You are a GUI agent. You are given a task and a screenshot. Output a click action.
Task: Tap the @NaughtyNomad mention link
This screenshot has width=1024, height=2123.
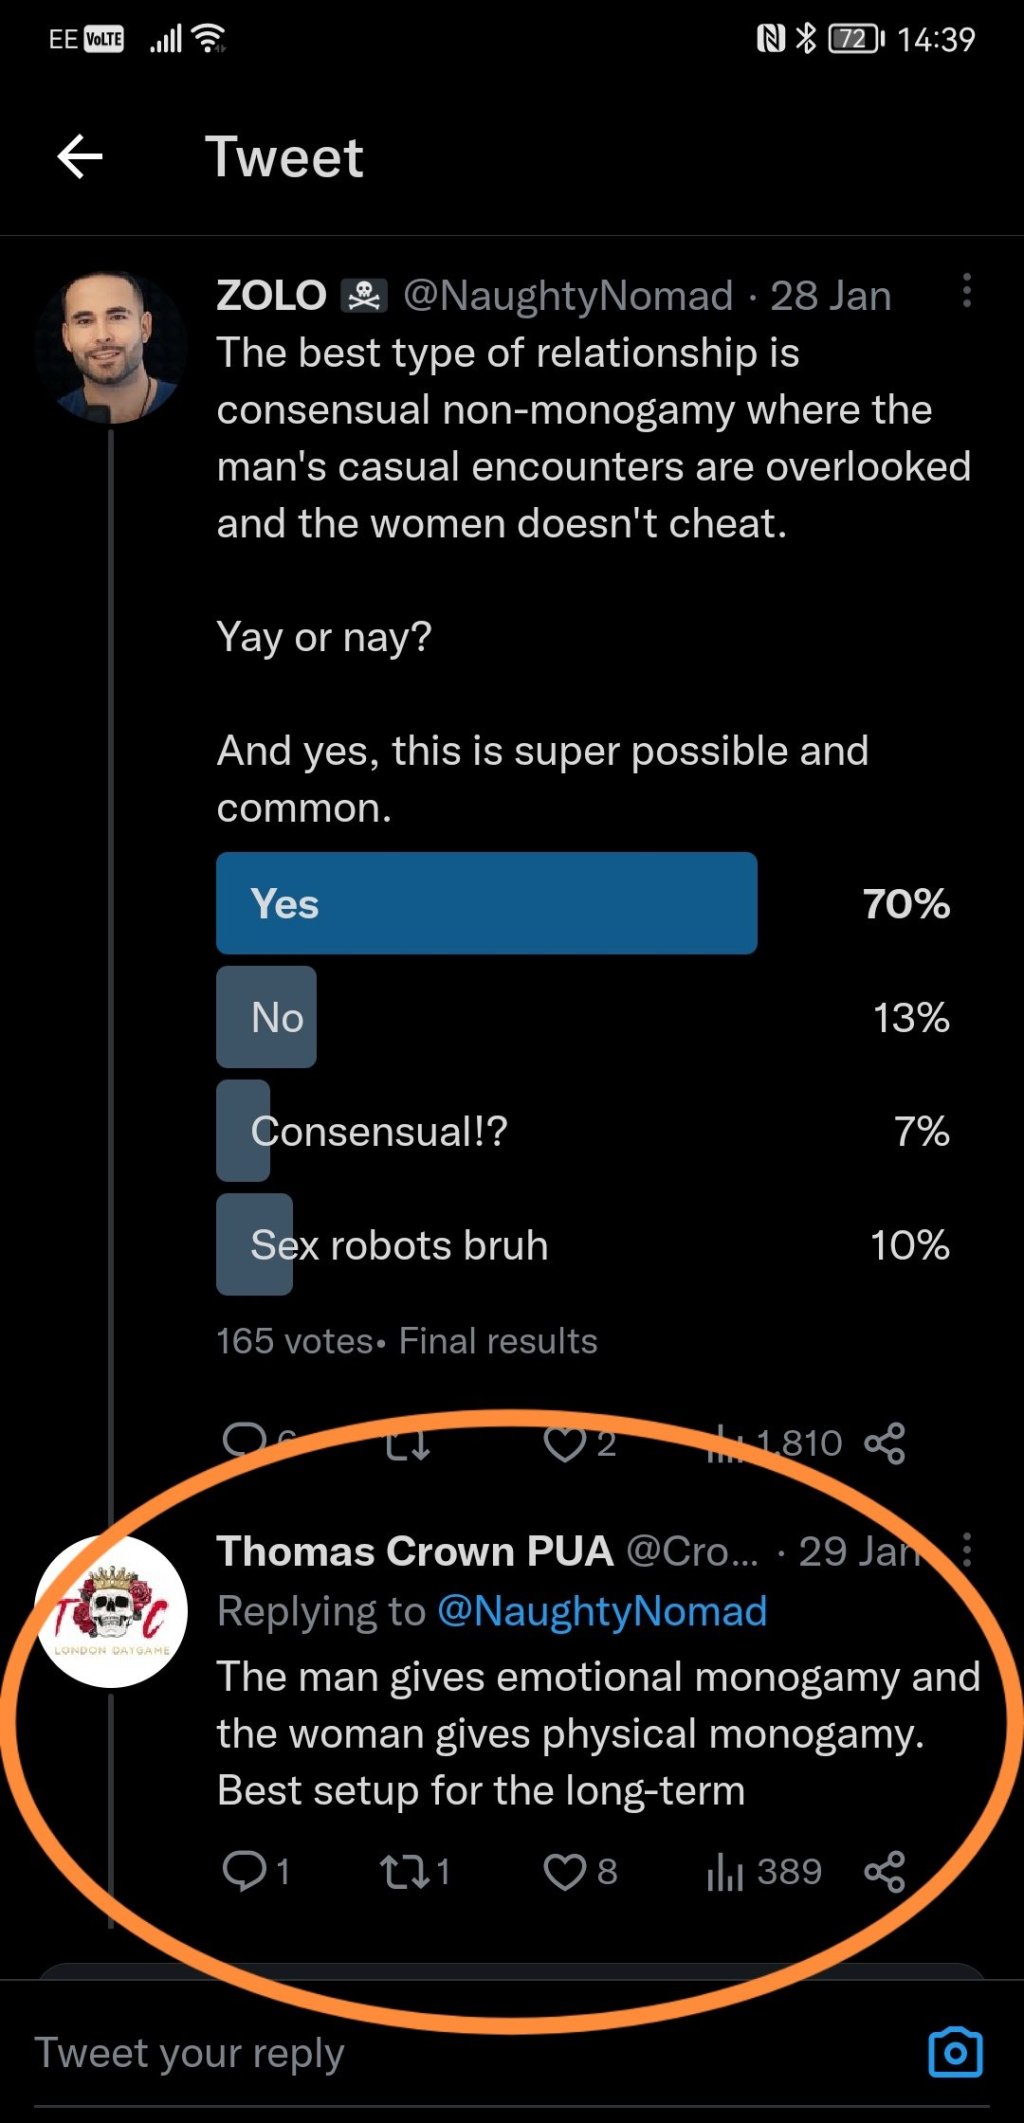[602, 1611]
